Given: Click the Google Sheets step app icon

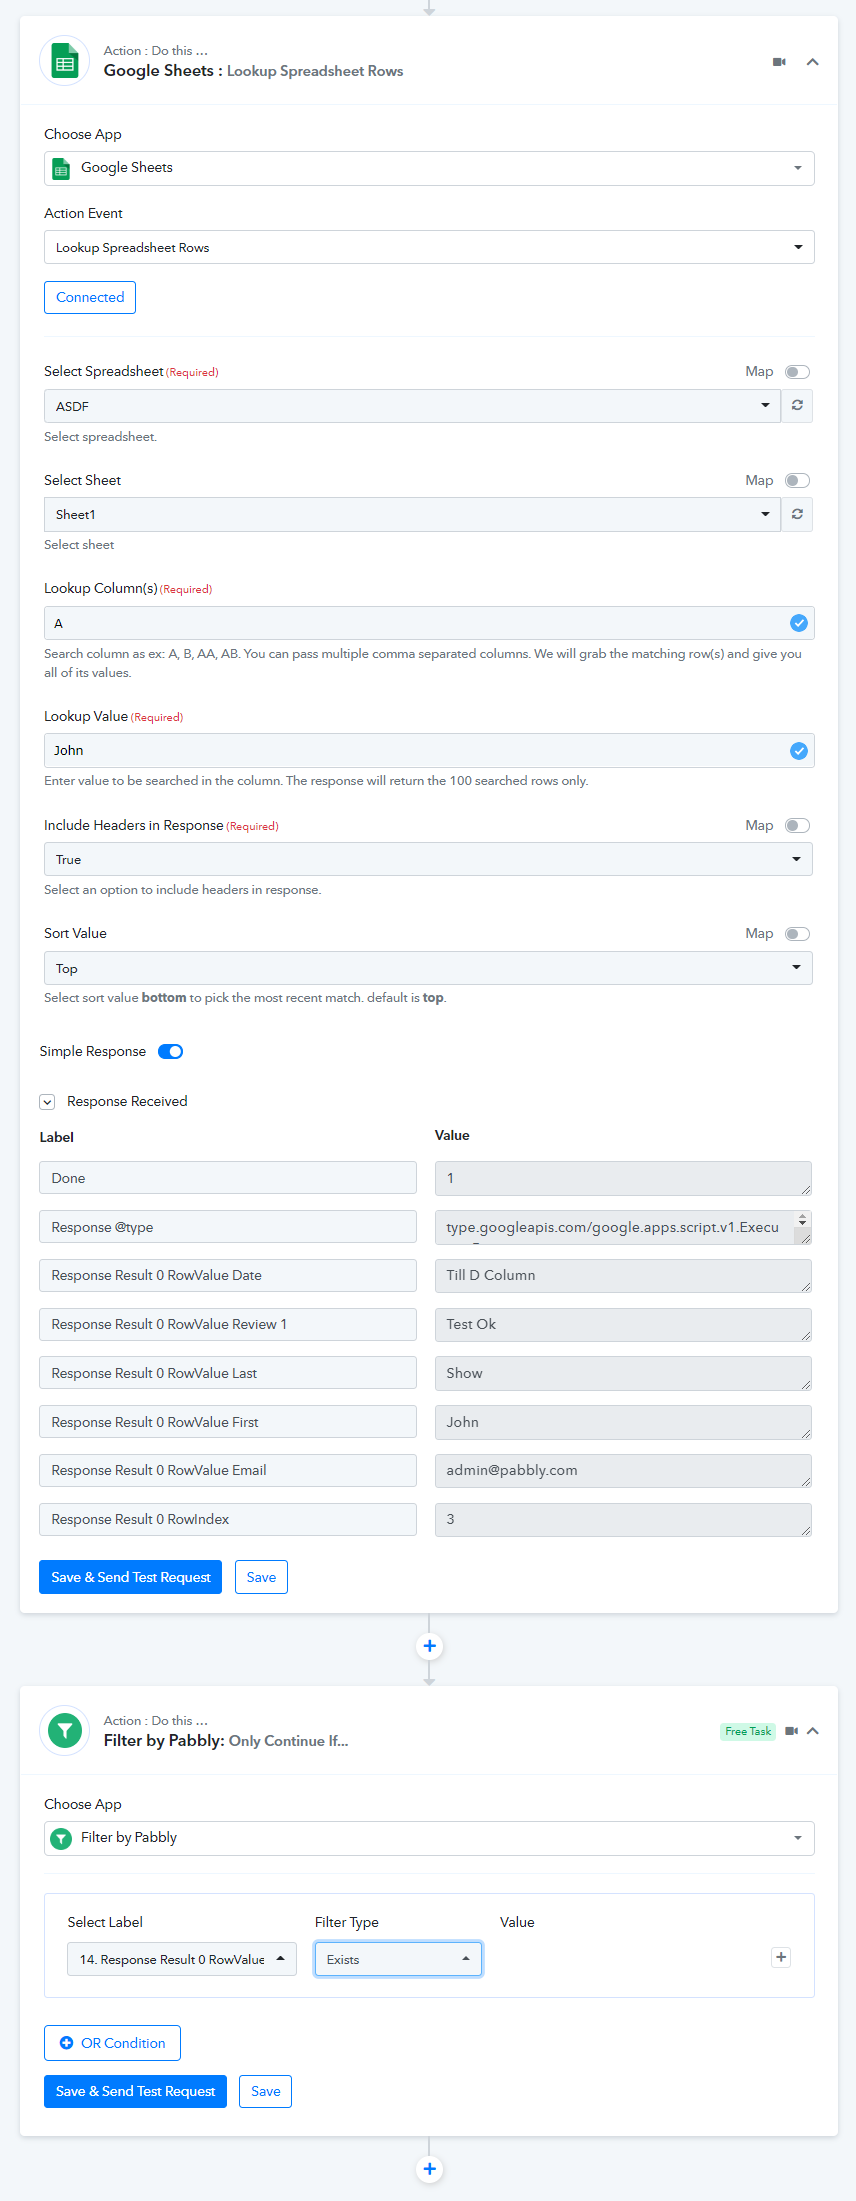Looking at the screenshot, I should tap(65, 61).
